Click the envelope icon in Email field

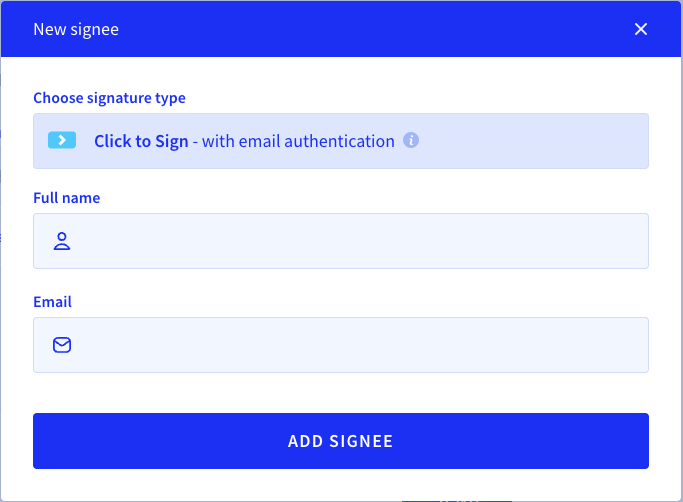click(x=62, y=345)
